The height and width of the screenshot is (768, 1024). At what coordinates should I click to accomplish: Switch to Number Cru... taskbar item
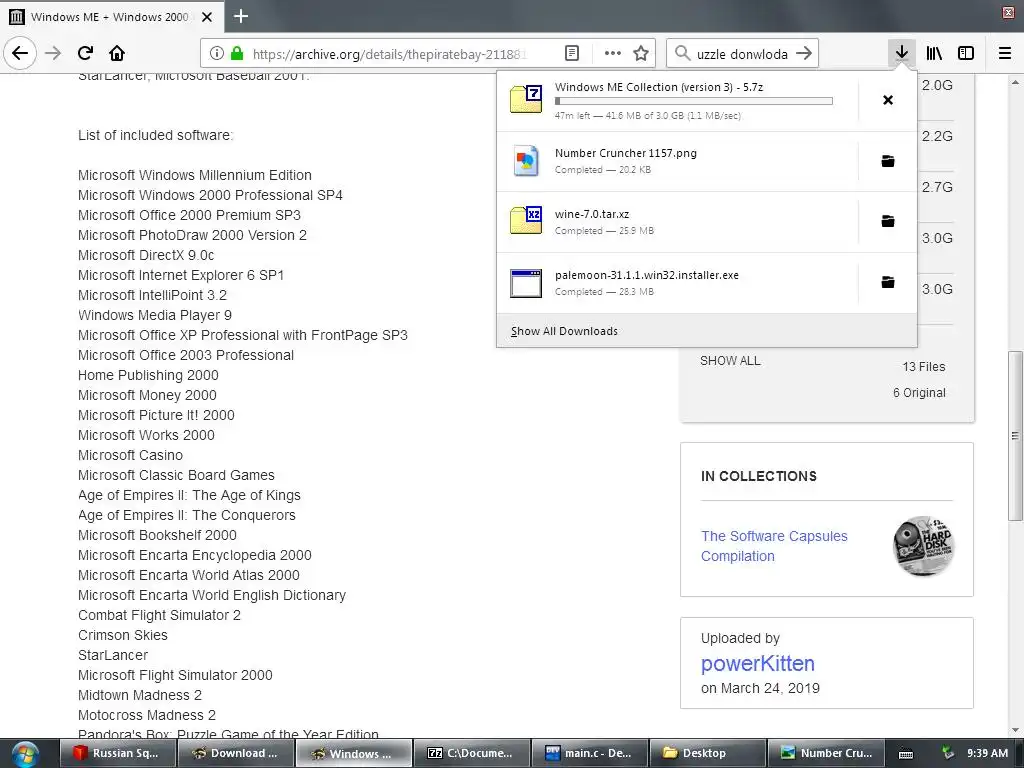(825, 753)
